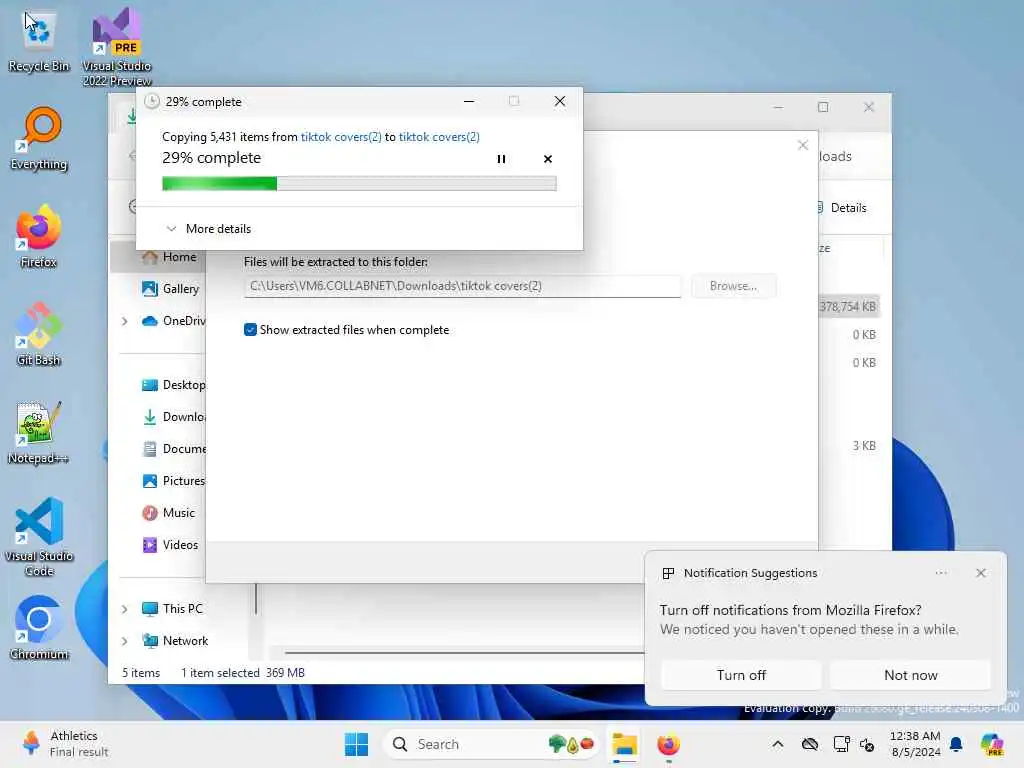The width and height of the screenshot is (1024, 768).
Task: Open the Copilot preview taskbar icon
Action: point(992,744)
